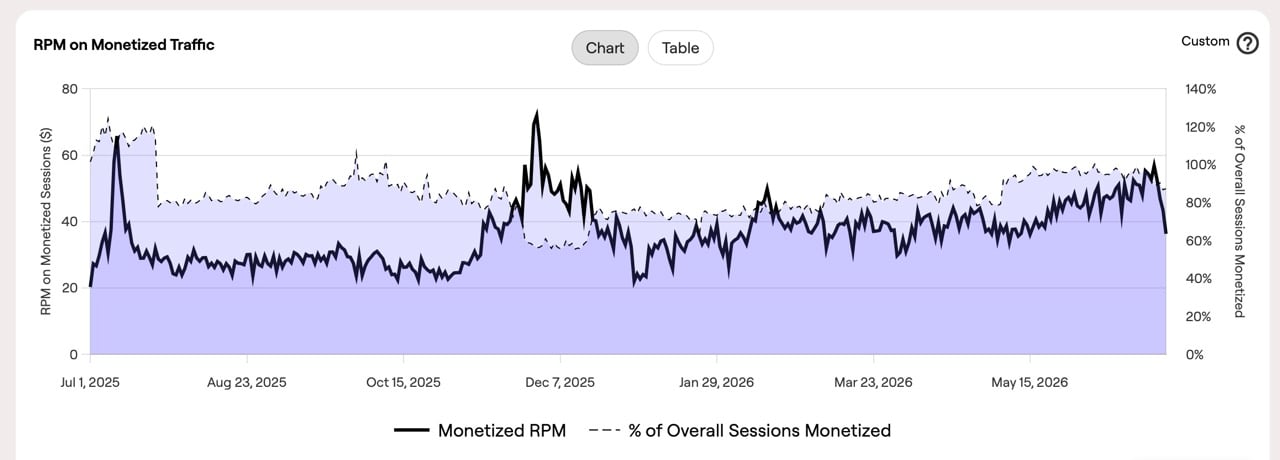Select the Chart view tab
Image resolution: width=1280 pixels, height=460 pixels.
coord(605,48)
